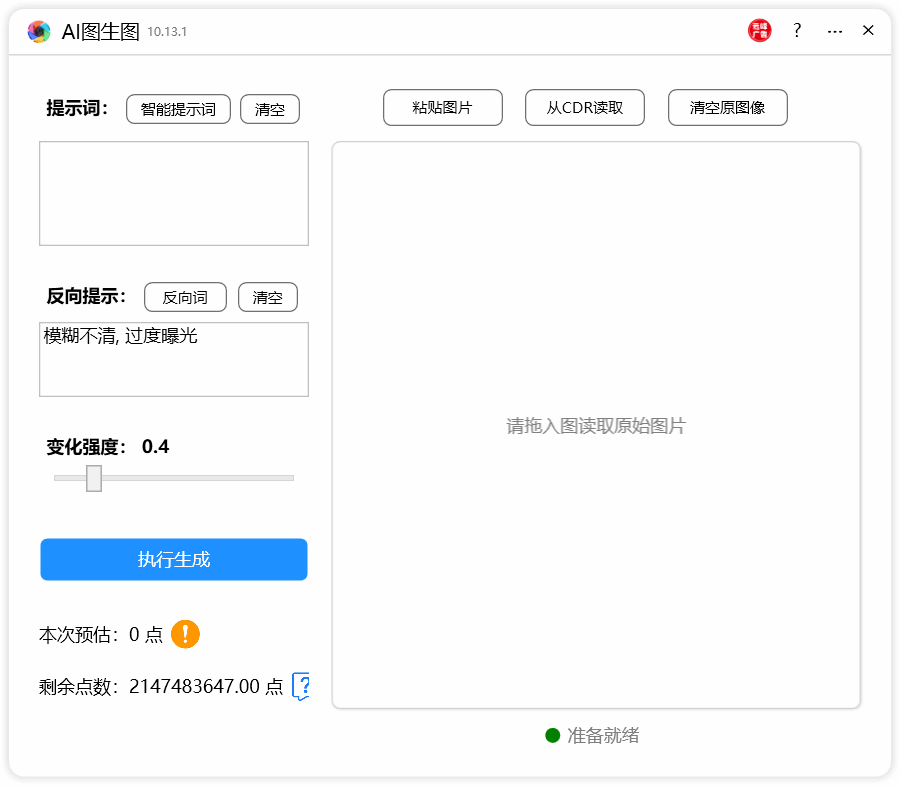This screenshot has width=900, height=786.
Task: Click 从CDR读取 to load image
Action: 584,108
